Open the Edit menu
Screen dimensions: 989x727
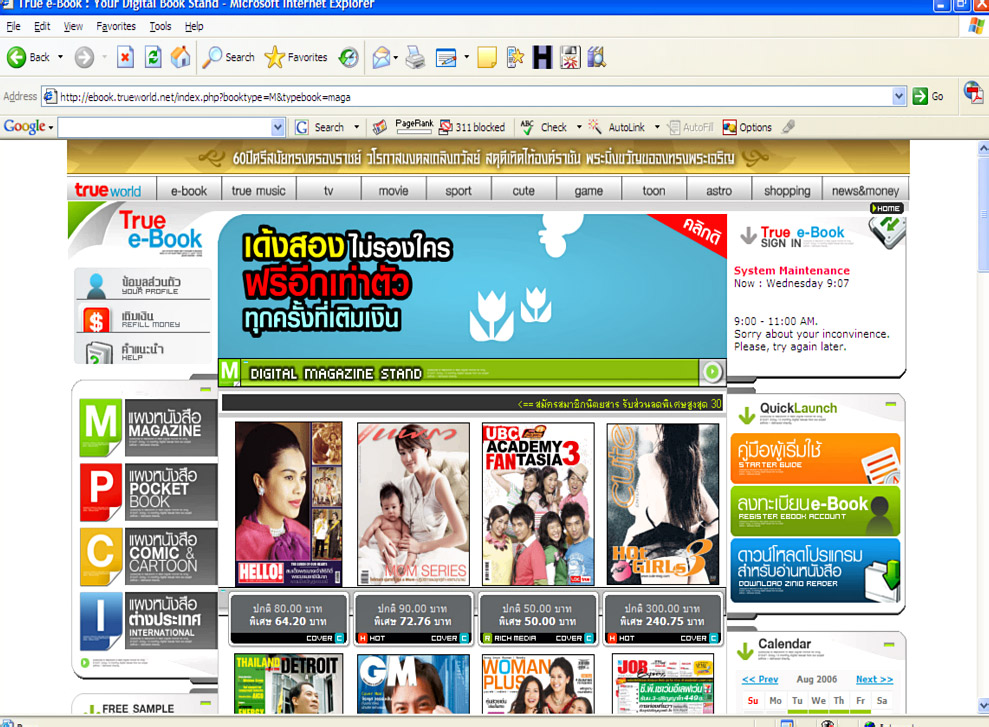tap(42, 26)
